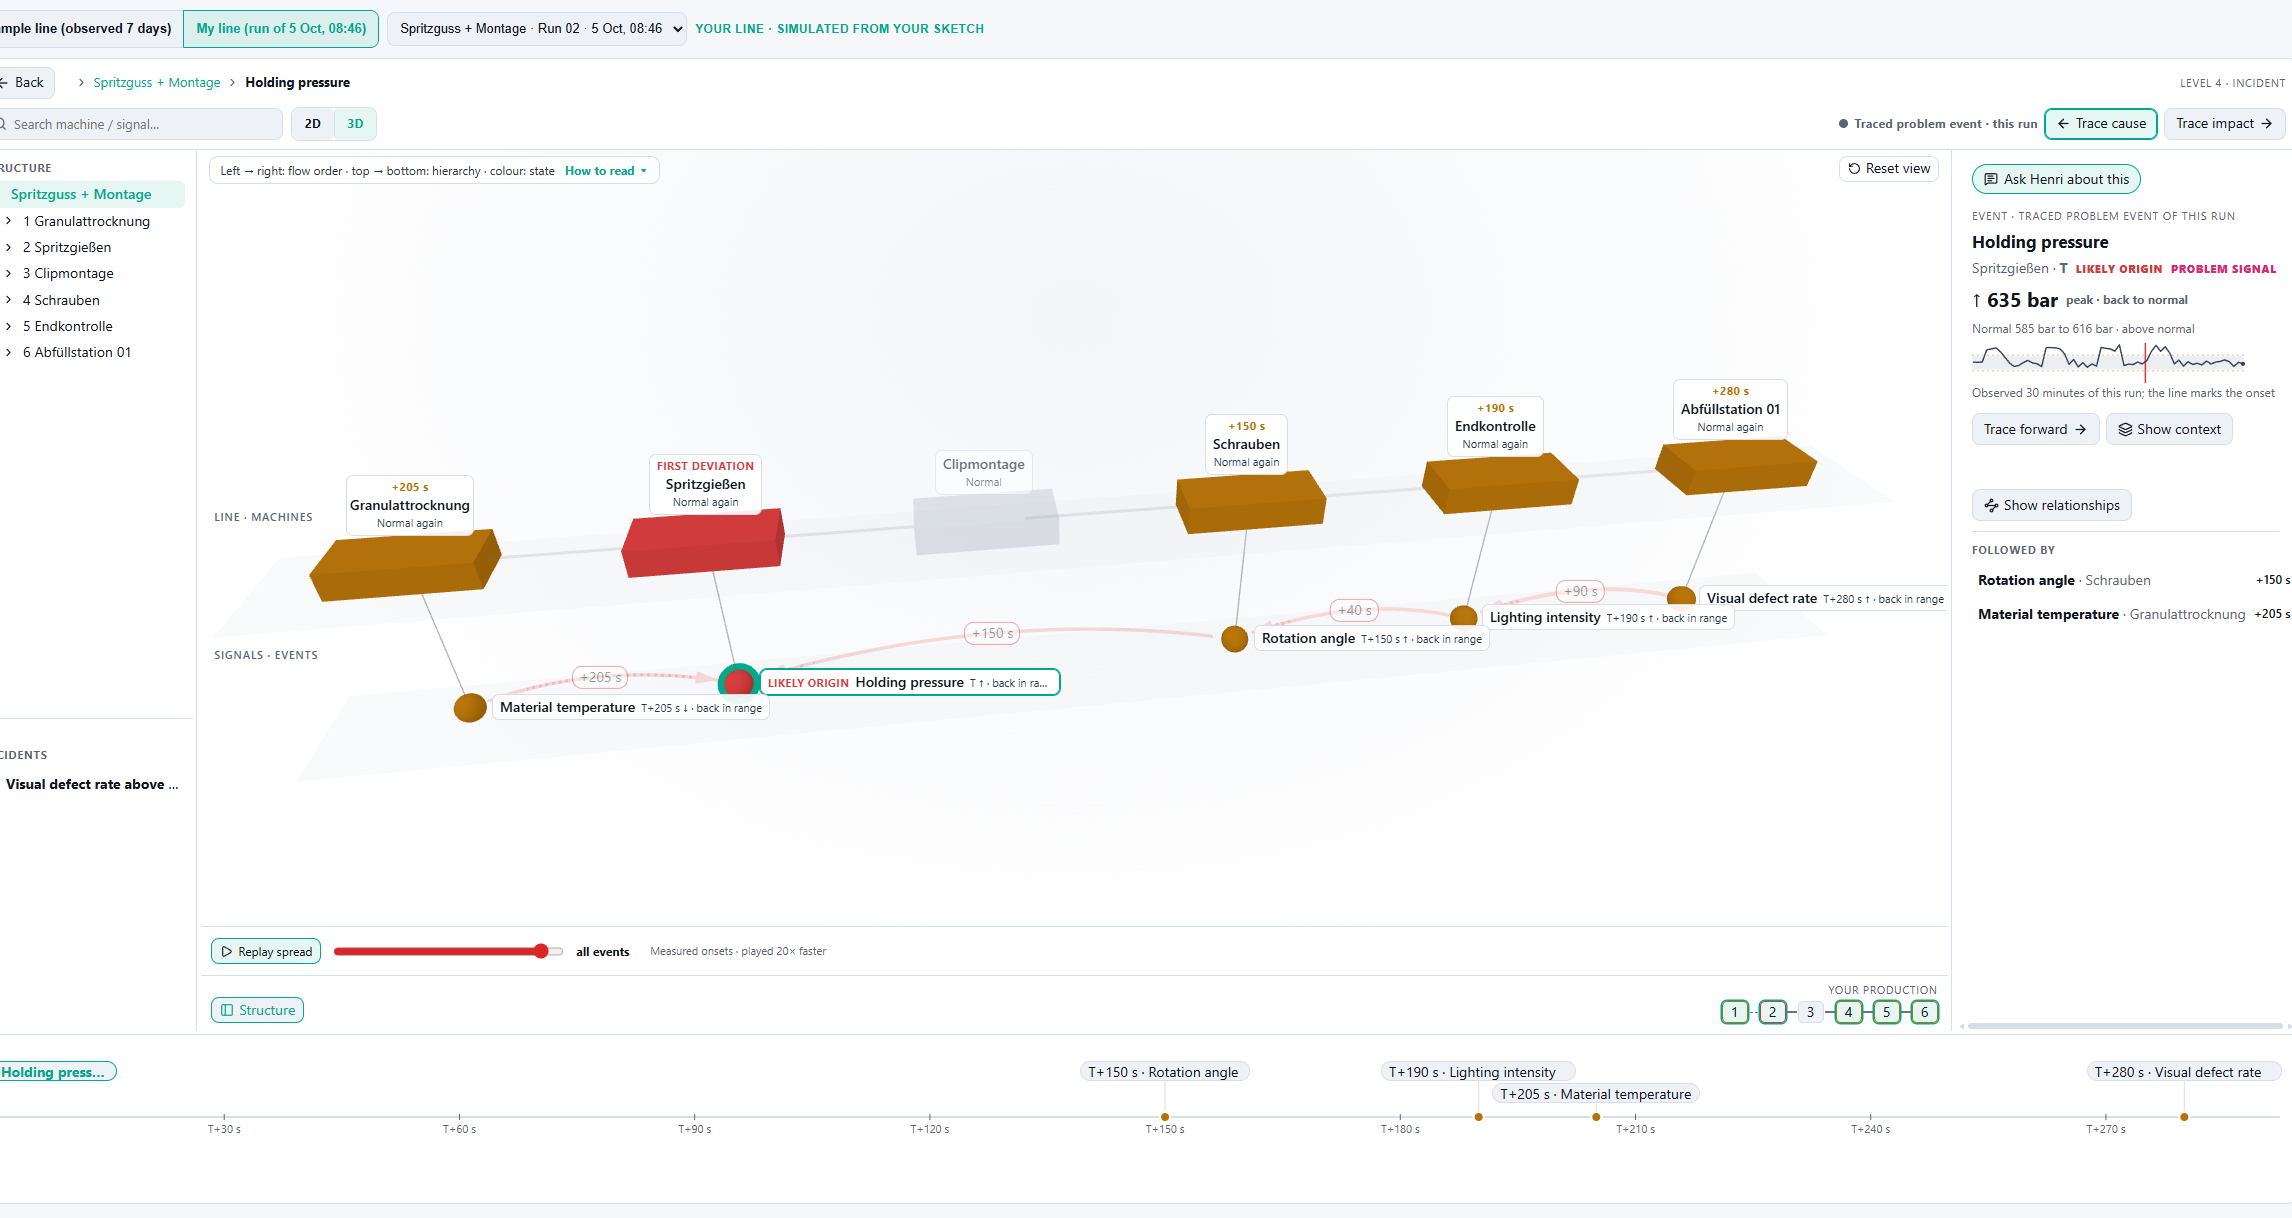
Task: Click the red Holding pressure origin node
Action: click(739, 682)
